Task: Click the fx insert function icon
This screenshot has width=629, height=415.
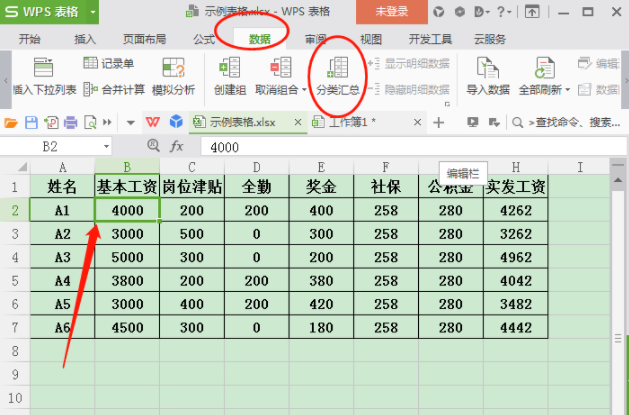Action: [177, 146]
